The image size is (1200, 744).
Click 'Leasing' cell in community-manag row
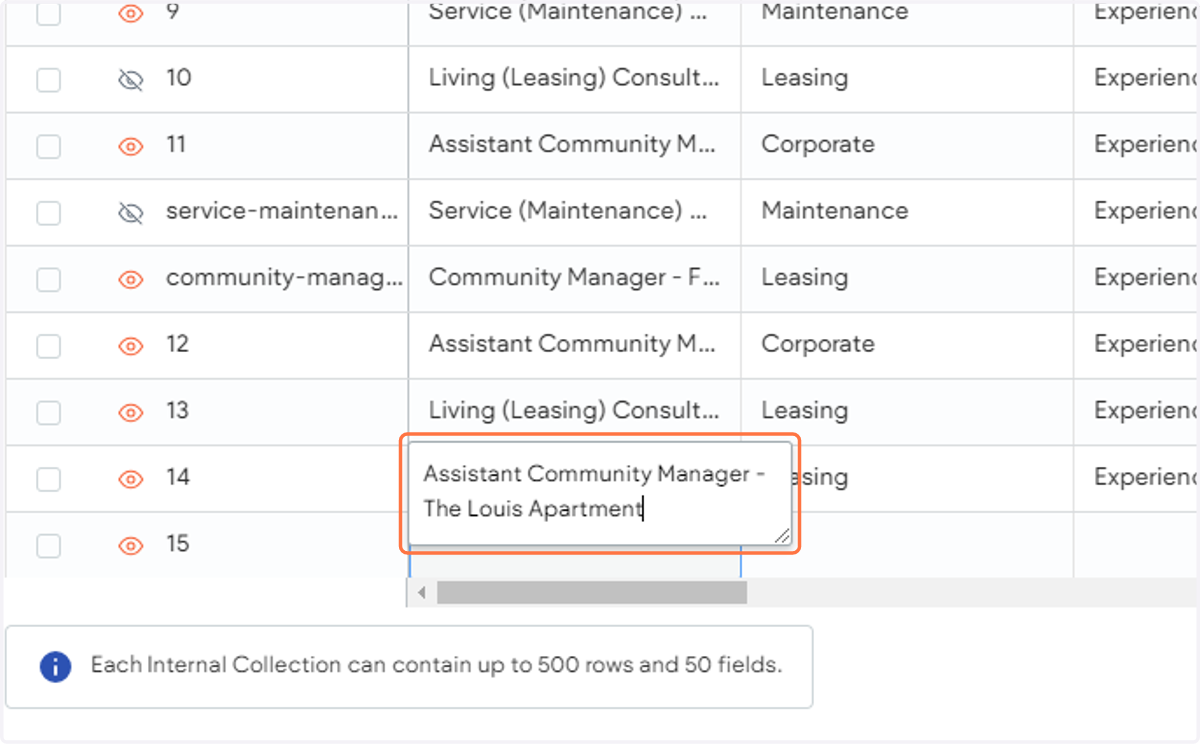tap(907, 279)
